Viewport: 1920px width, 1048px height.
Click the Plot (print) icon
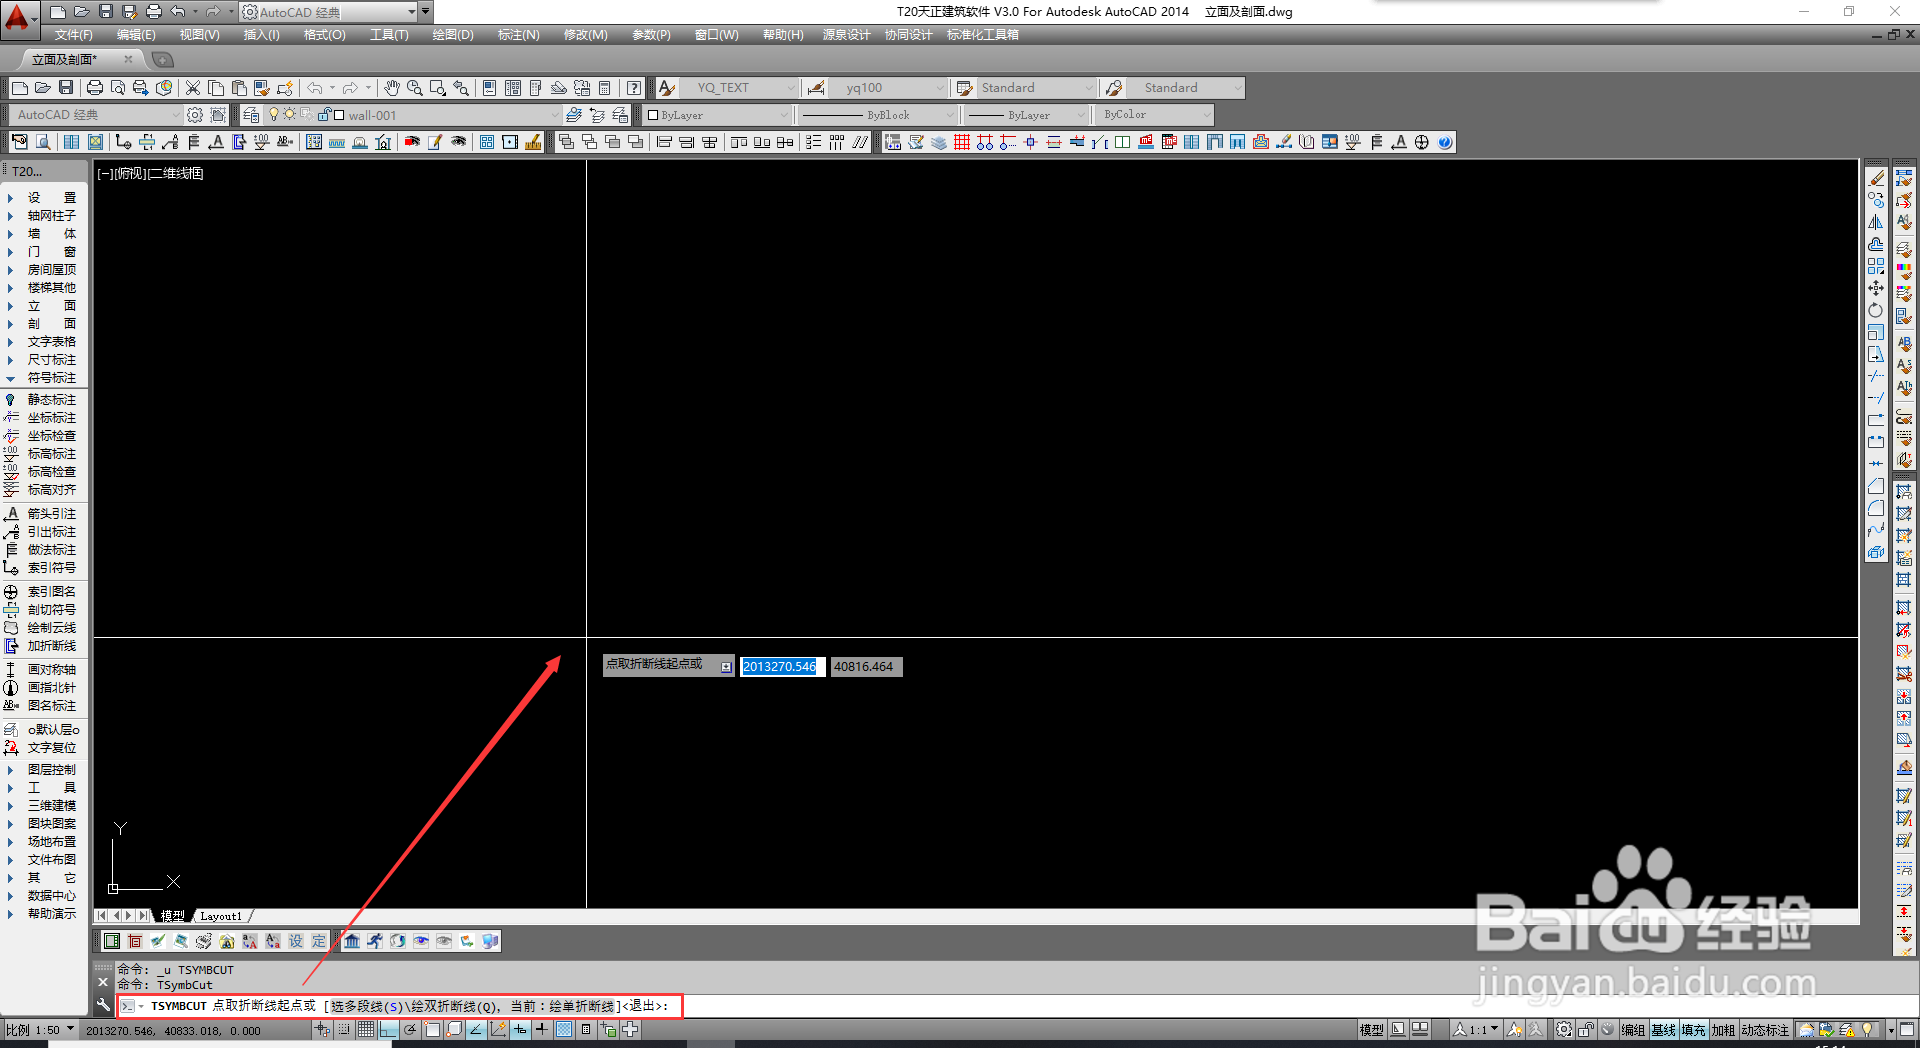pos(95,88)
